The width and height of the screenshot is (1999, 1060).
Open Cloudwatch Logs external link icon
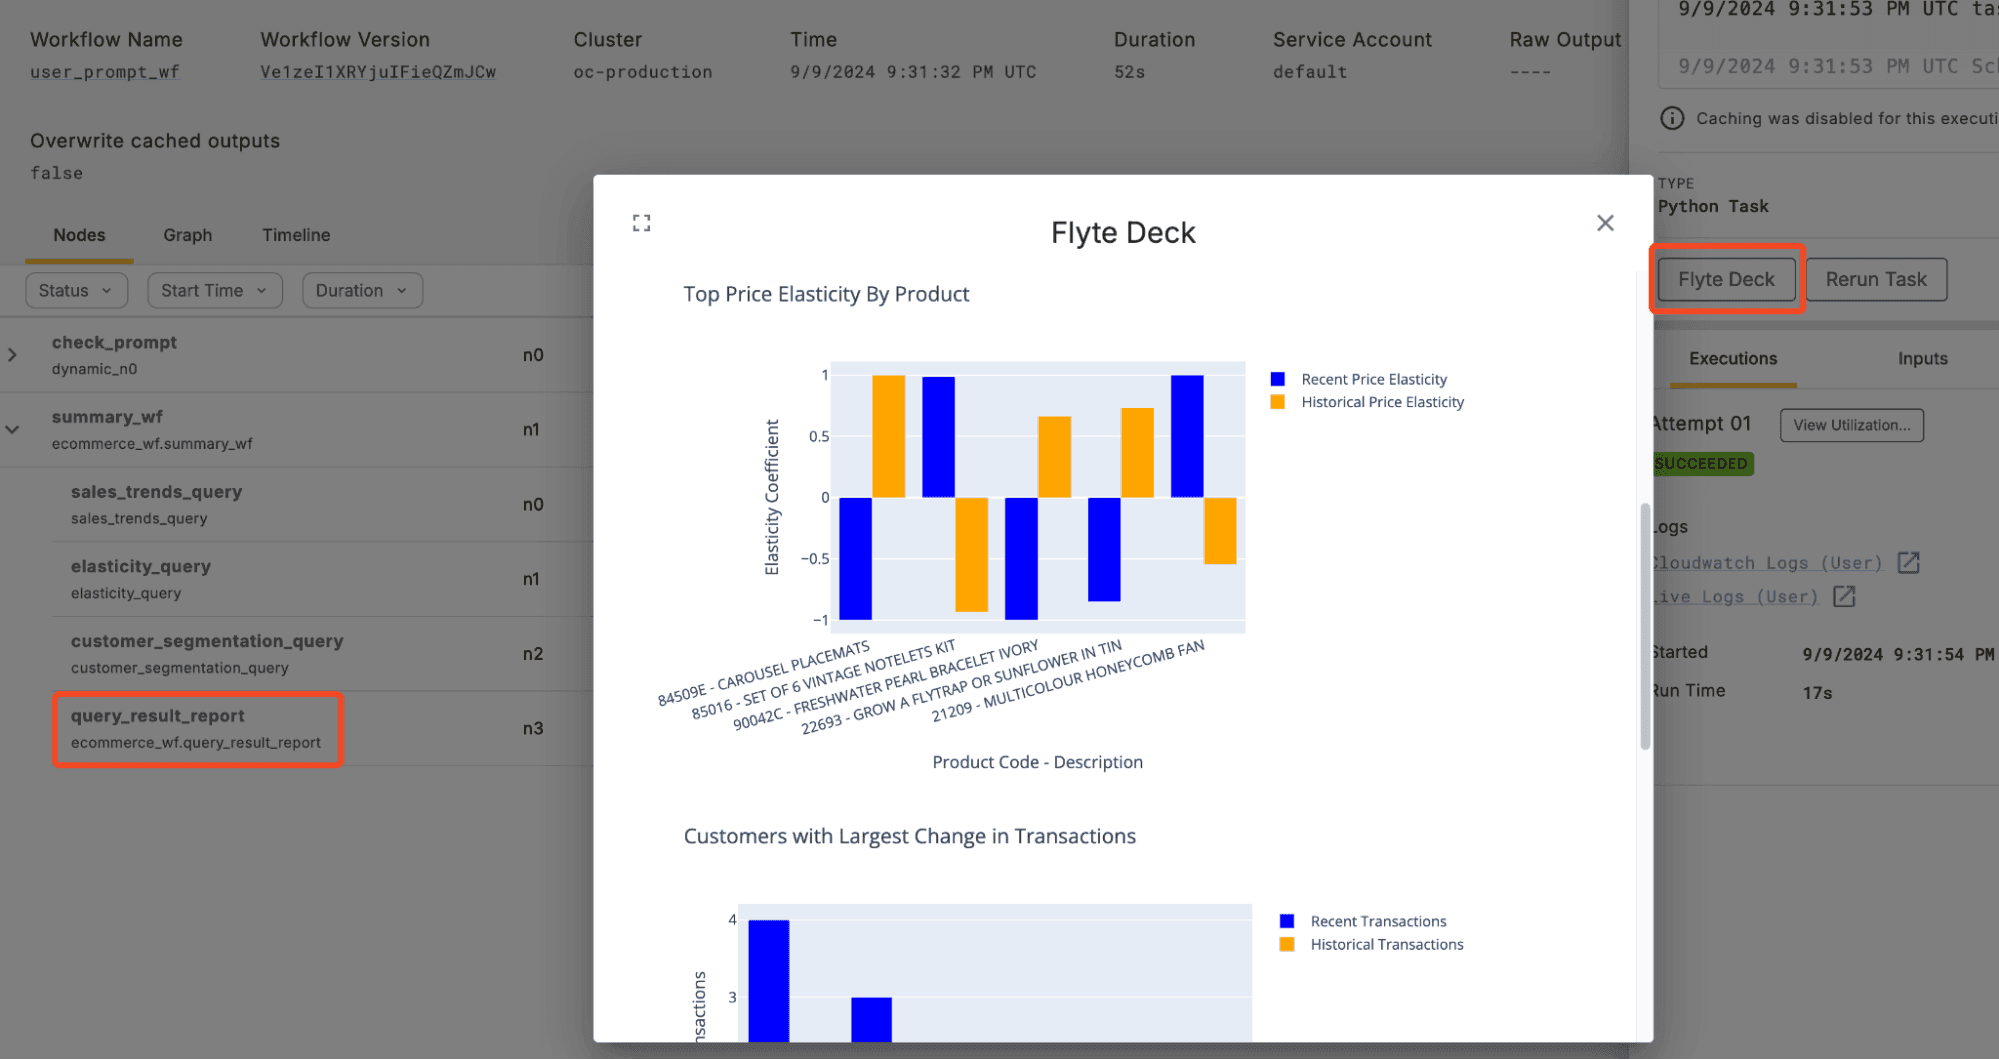[1908, 562]
